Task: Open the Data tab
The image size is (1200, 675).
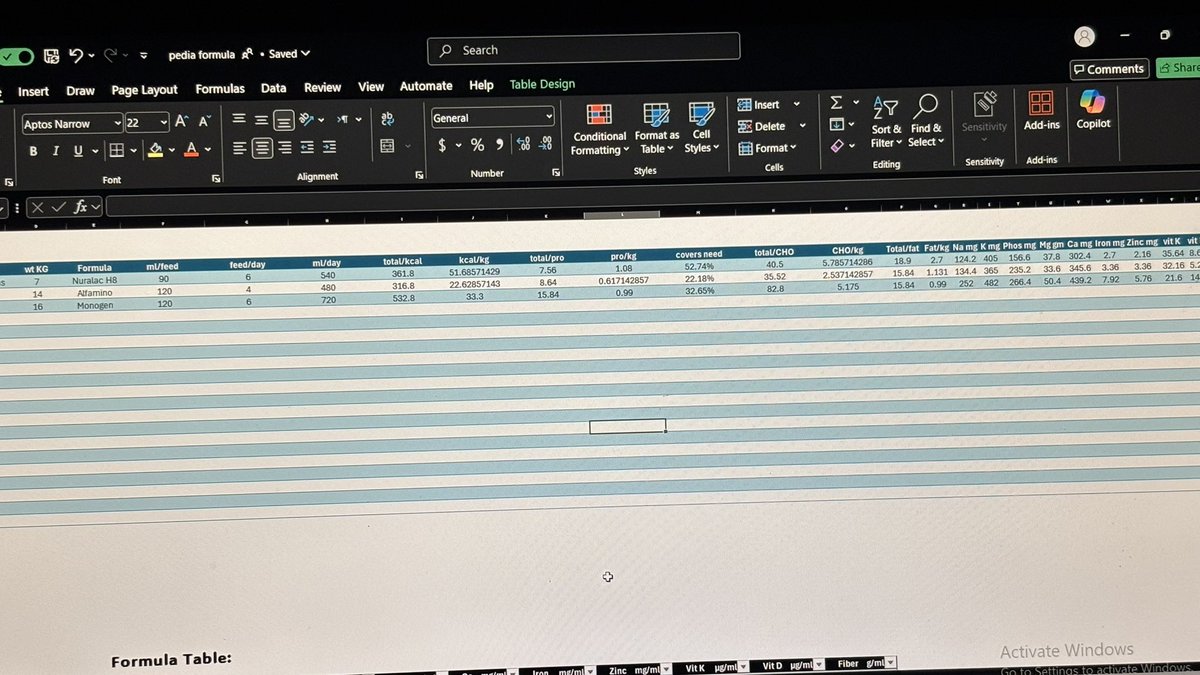Action: (274, 88)
